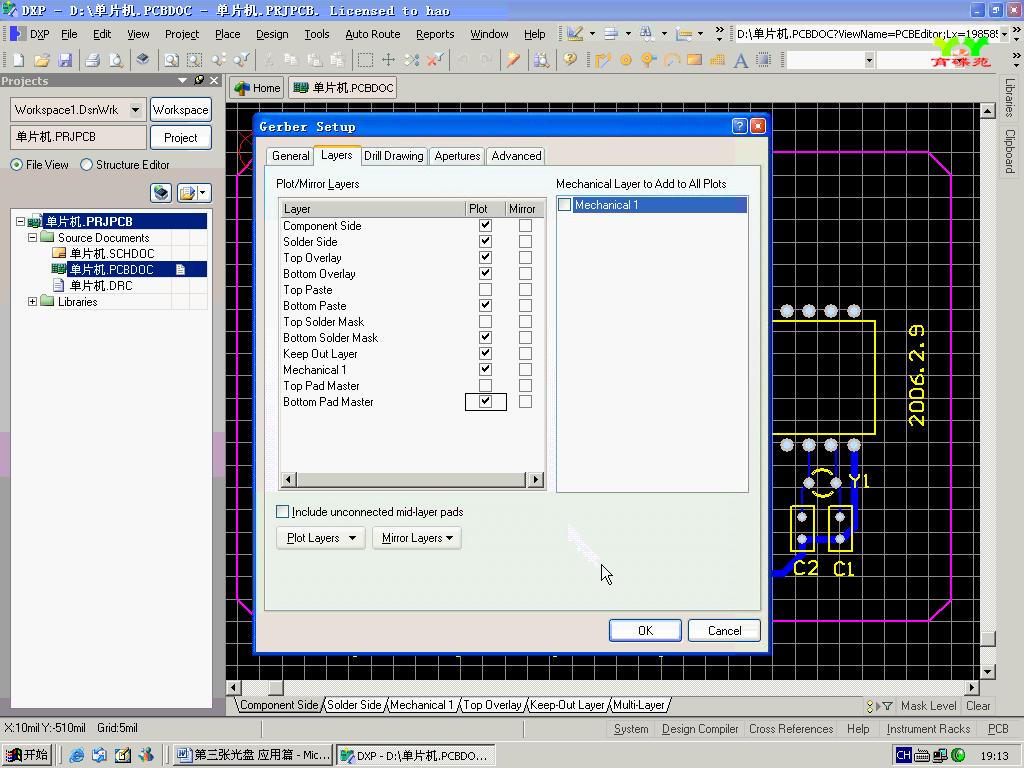Open the Mirror Layers dropdown menu
Image resolution: width=1024 pixels, height=768 pixels.
point(417,538)
